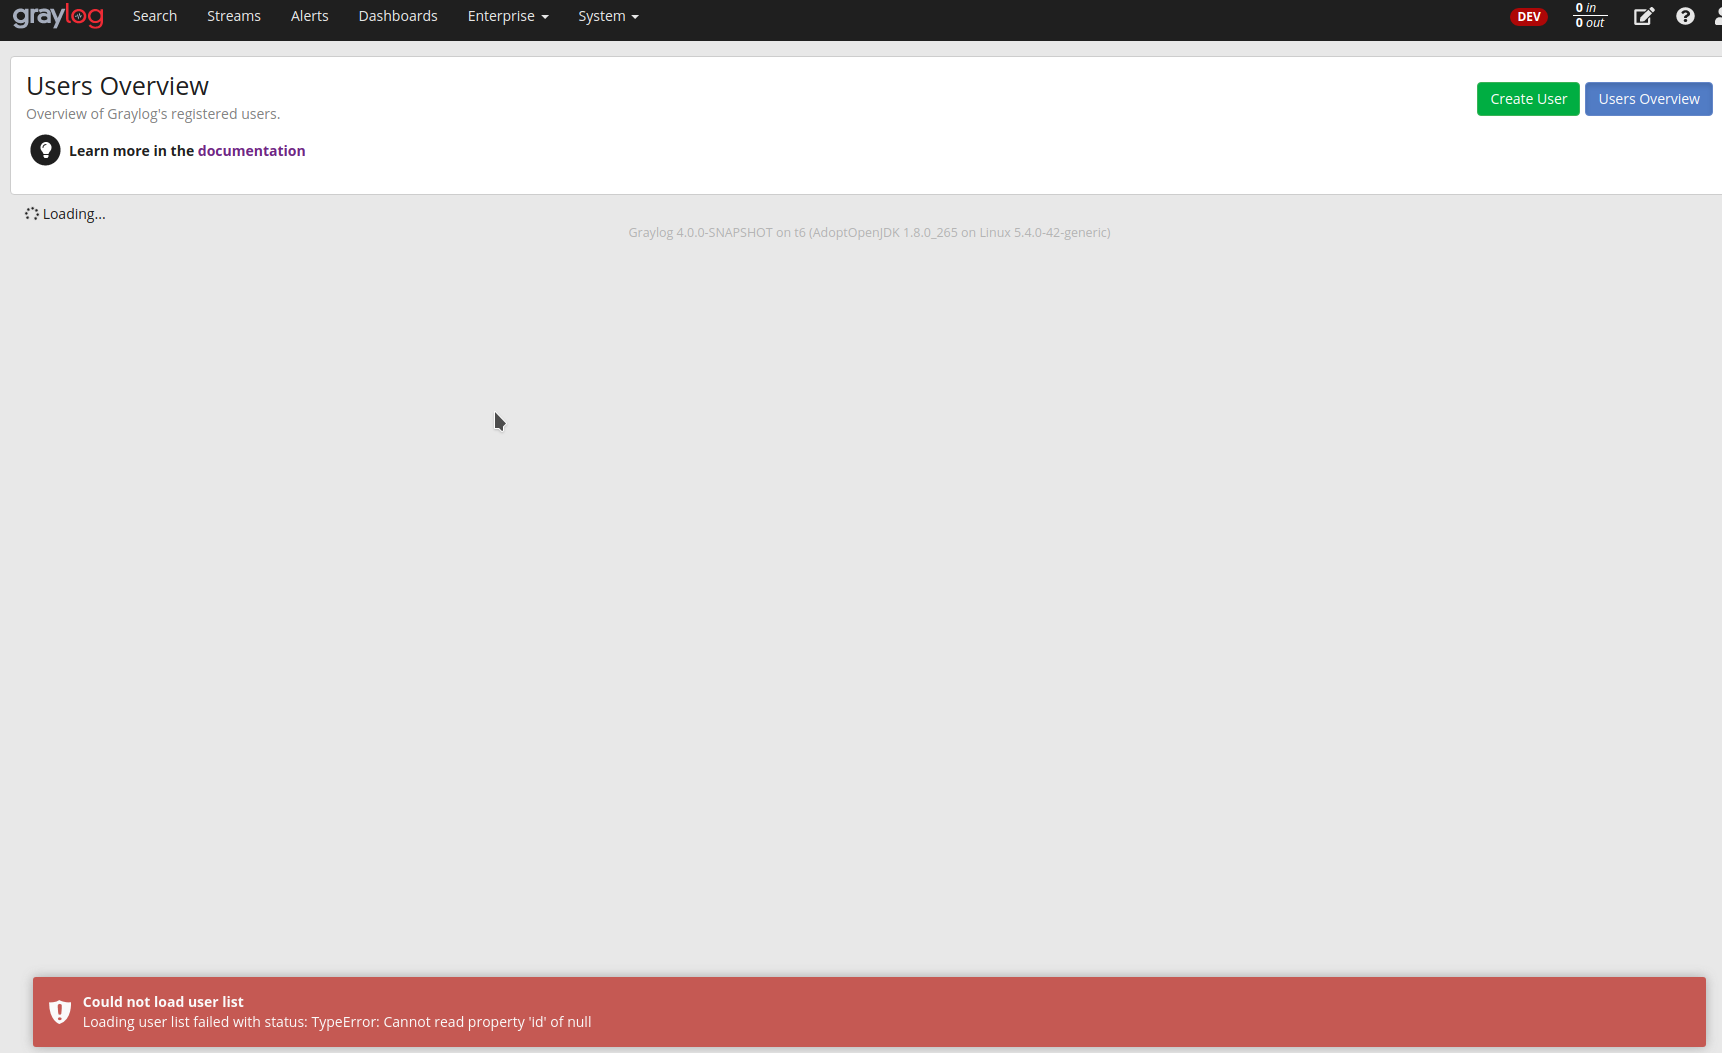Viewport: 1722px width, 1053px height.
Task: Open the scratchpad edit icon
Action: [1644, 16]
